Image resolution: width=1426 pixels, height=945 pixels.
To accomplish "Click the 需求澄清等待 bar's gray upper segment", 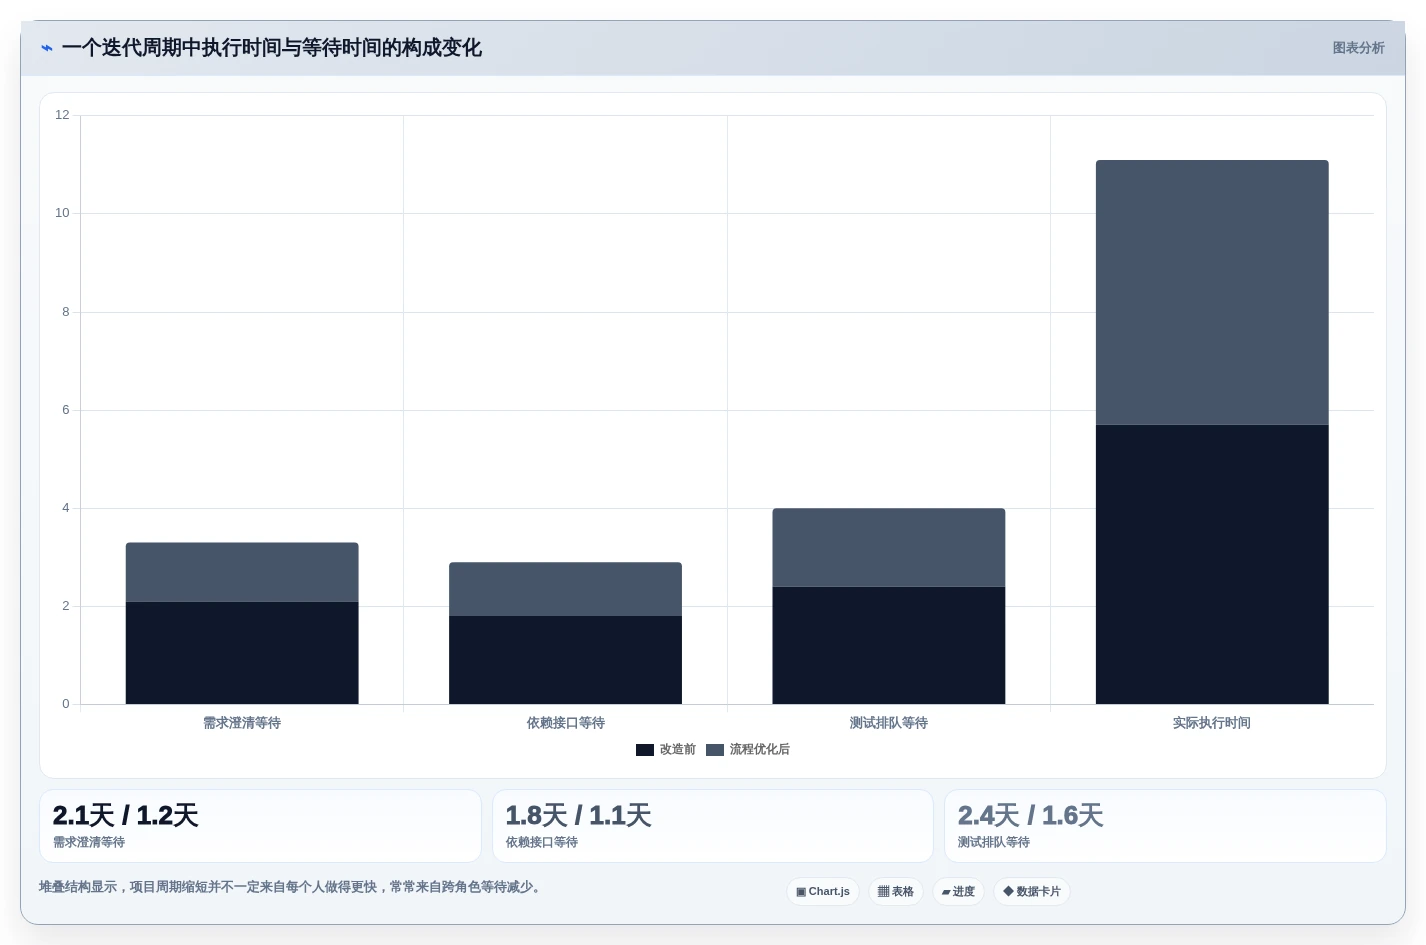I will (x=242, y=572).
